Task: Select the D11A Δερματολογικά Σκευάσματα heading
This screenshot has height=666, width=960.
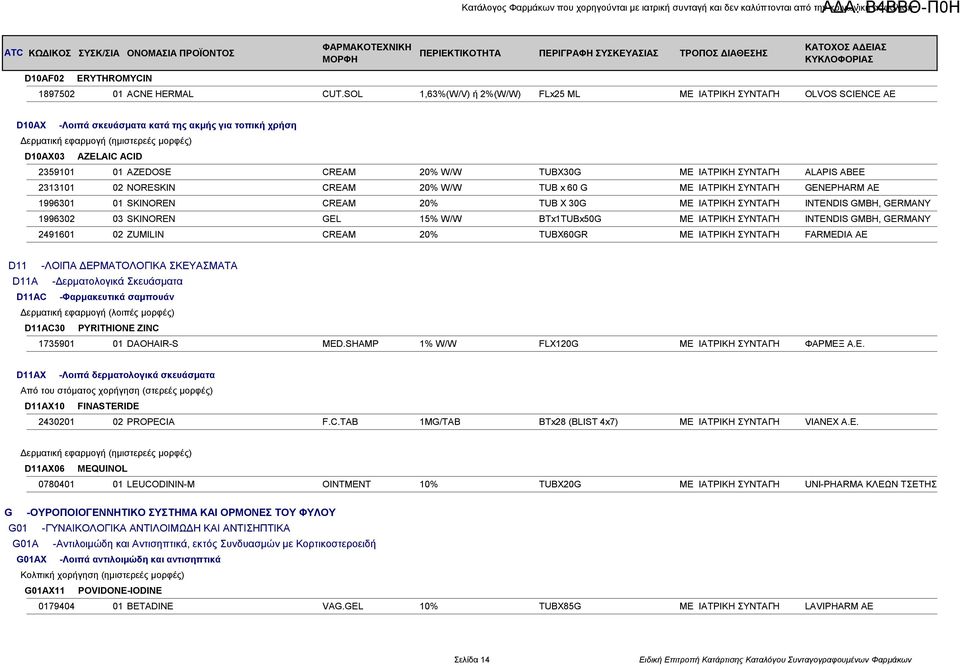Action: tap(97, 282)
